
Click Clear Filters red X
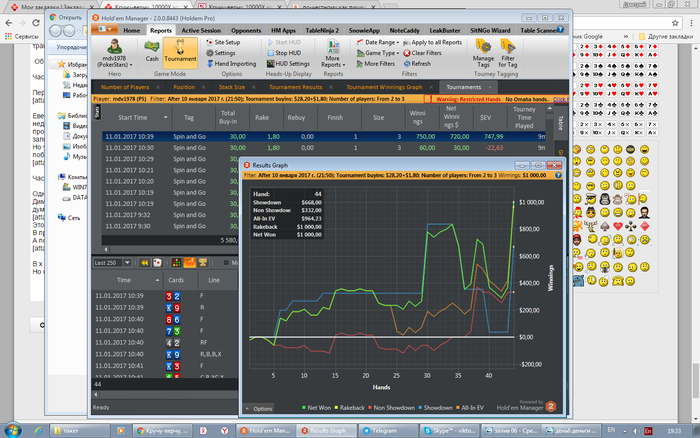coord(422,53)
